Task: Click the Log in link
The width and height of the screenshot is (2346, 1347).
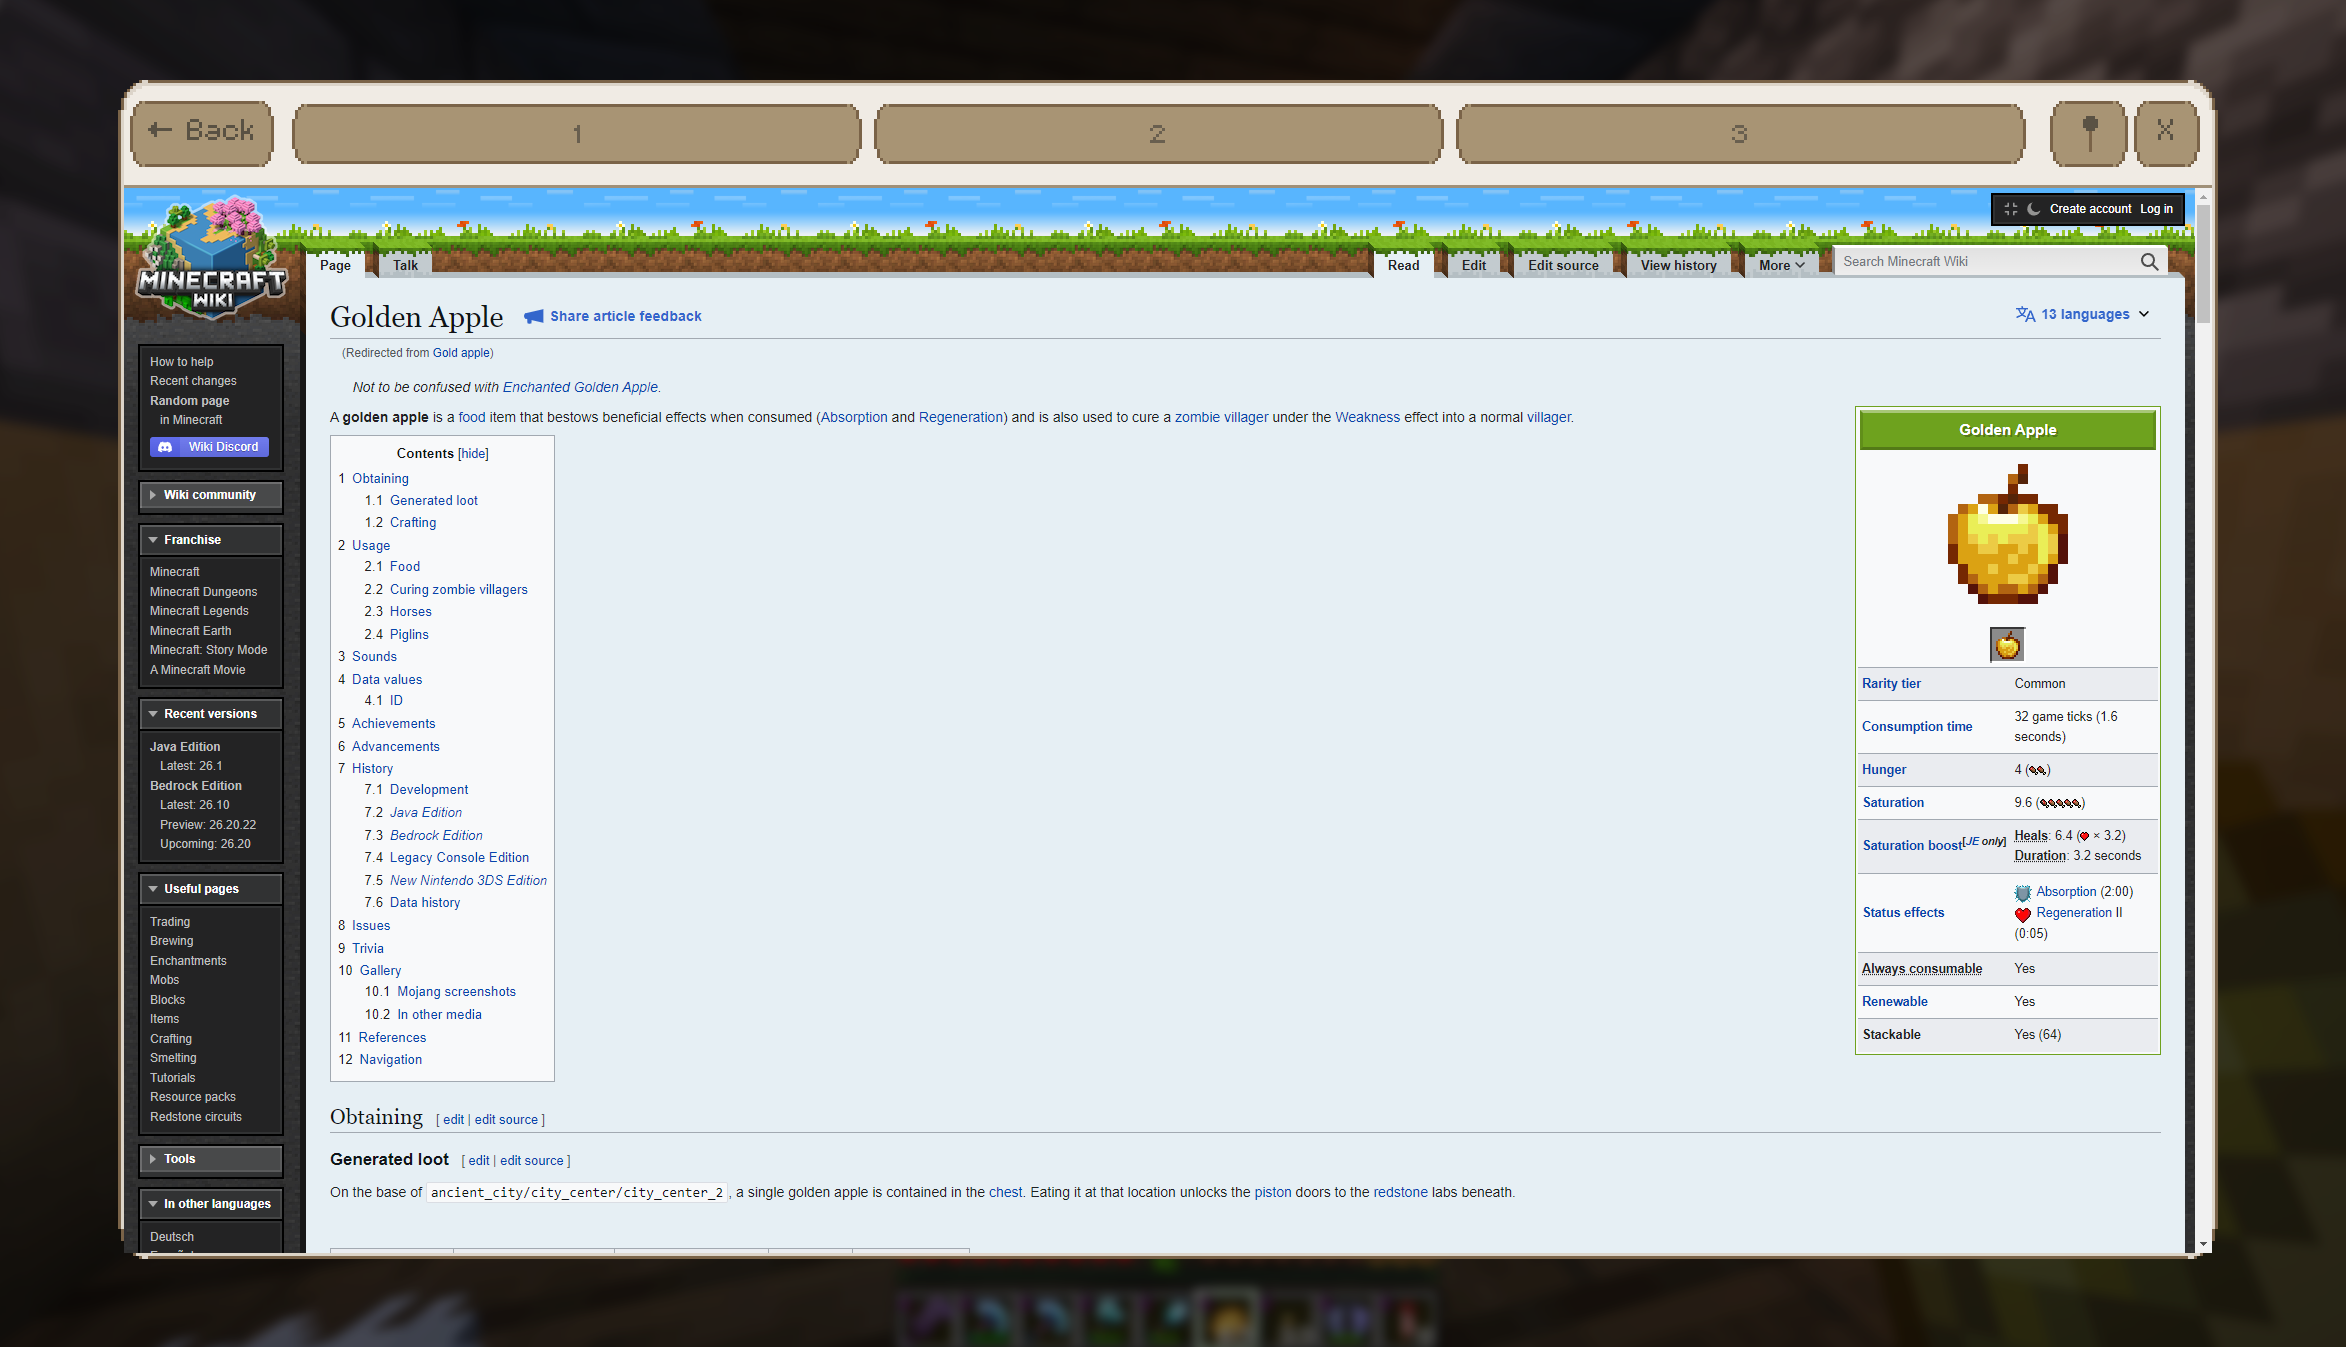Action: tap(2156, 209)
